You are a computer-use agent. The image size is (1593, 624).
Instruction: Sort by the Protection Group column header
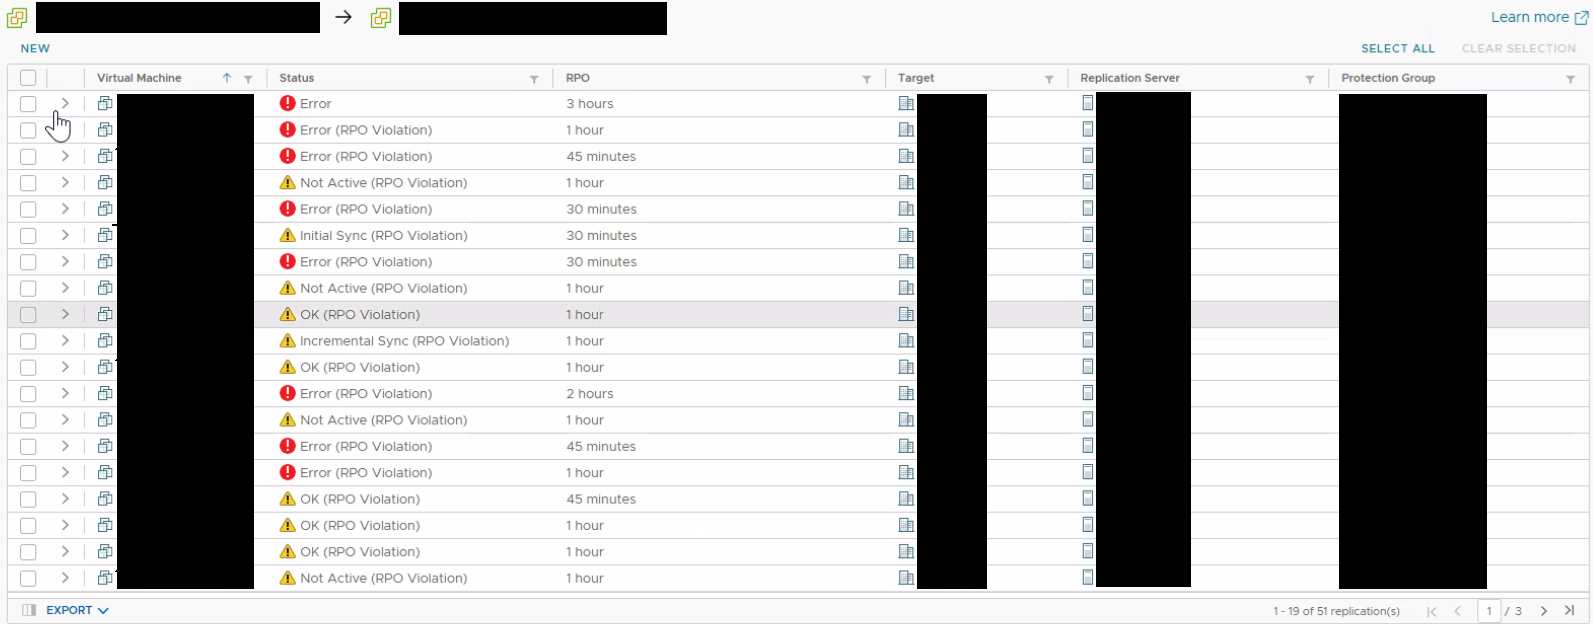tap(1388, 78)
